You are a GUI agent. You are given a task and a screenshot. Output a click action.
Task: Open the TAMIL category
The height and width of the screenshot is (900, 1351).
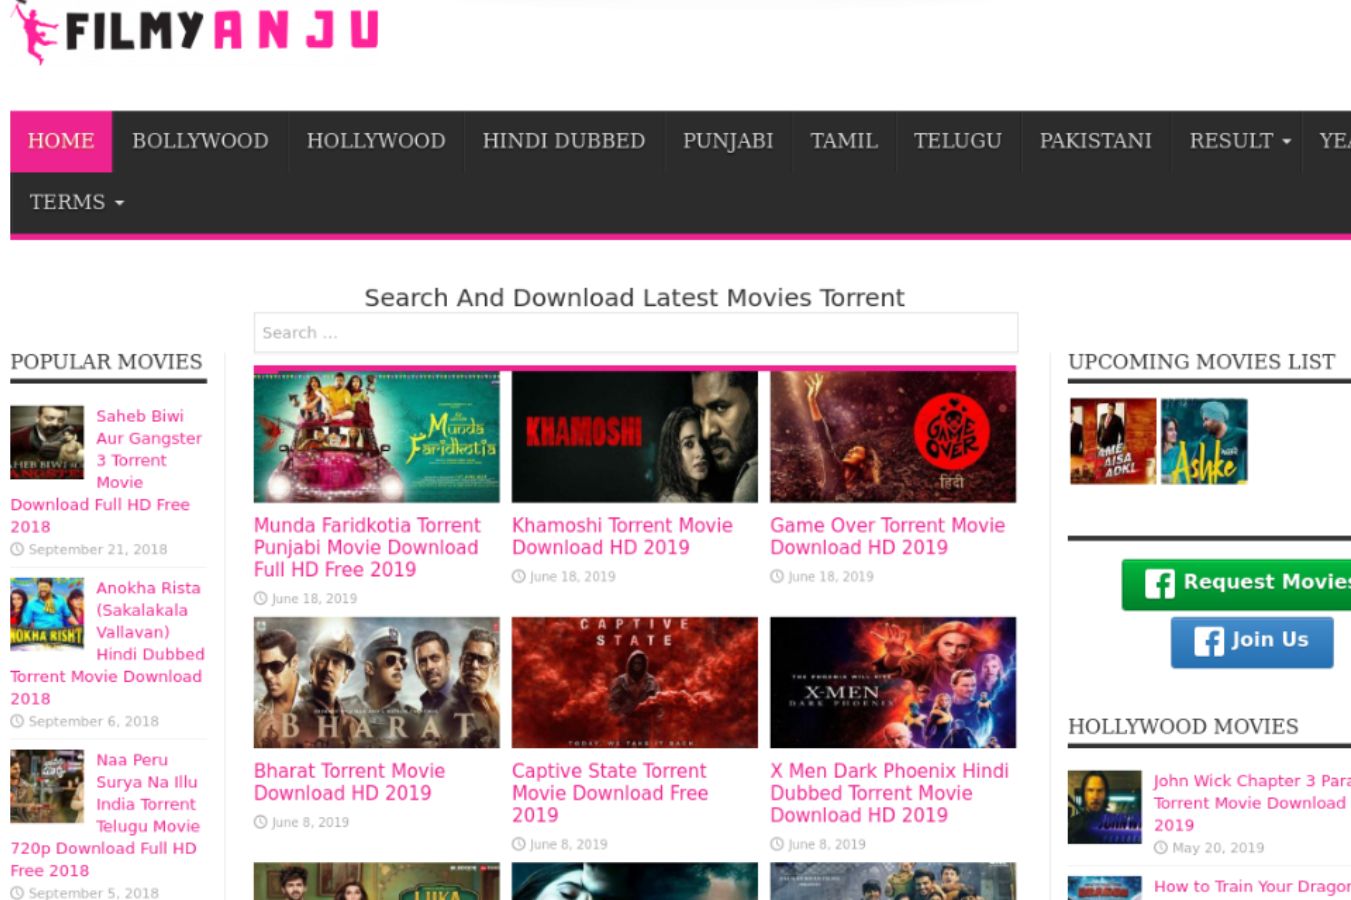click(844, 141)
